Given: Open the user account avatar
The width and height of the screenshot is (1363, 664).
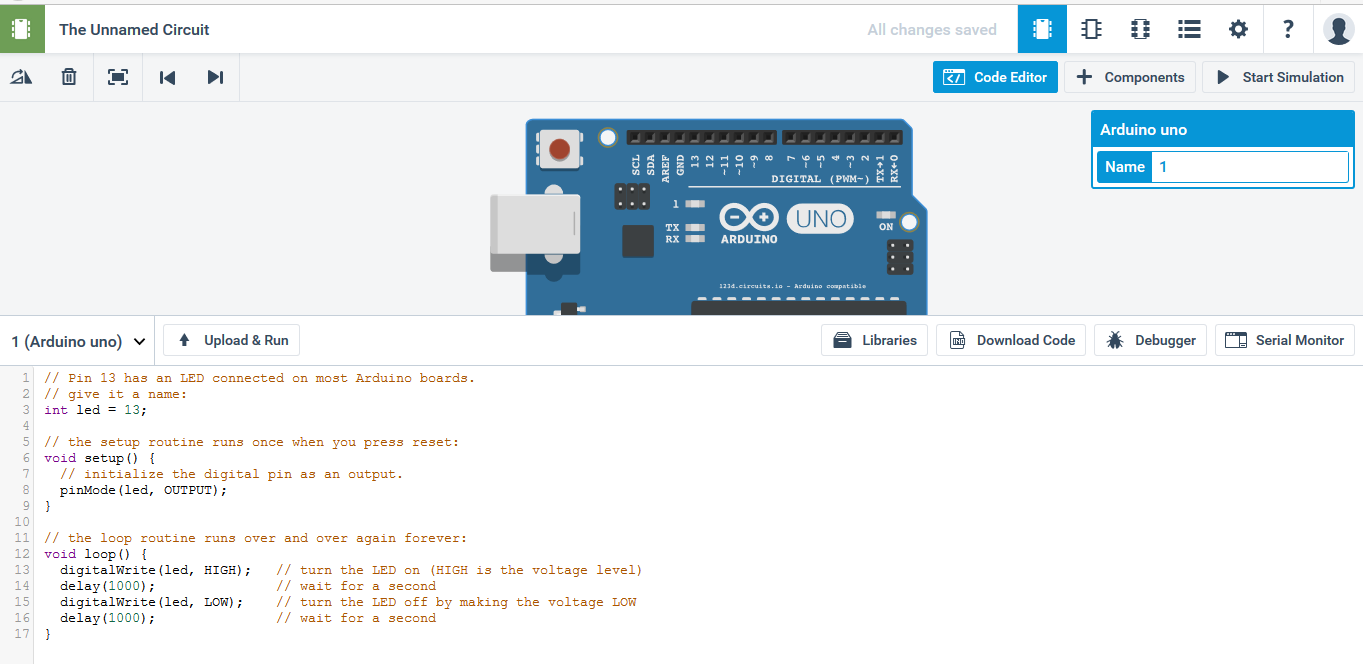Looking at the screenshot, I should (1337, 29).
